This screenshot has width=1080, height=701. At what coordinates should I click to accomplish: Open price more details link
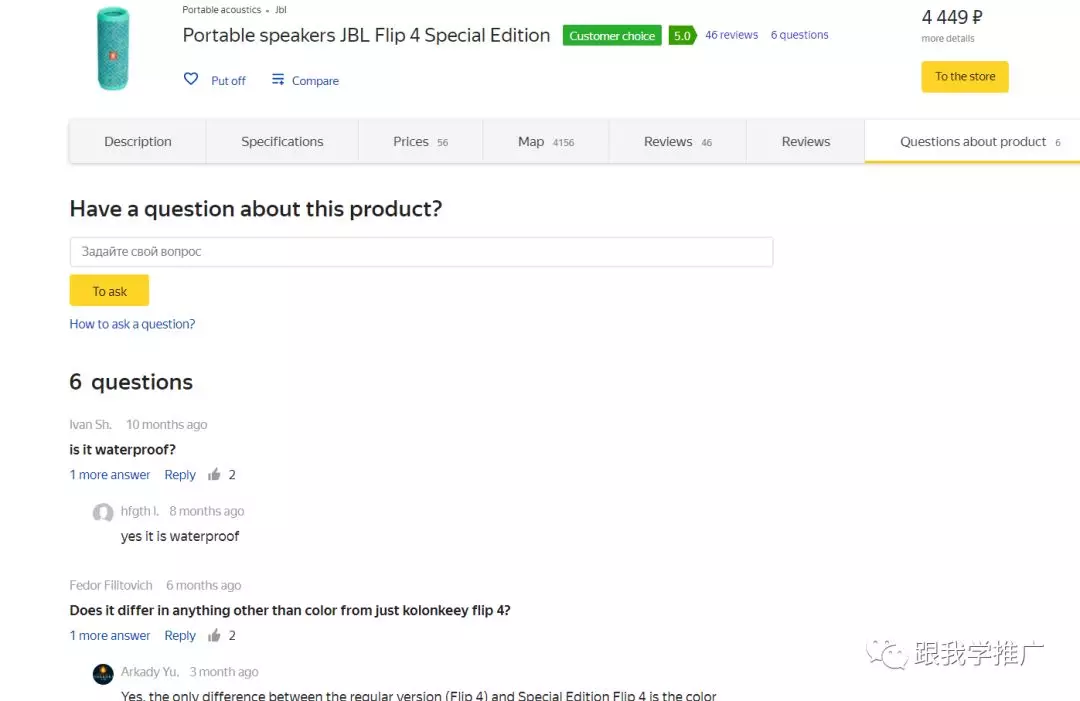[948, 39]
